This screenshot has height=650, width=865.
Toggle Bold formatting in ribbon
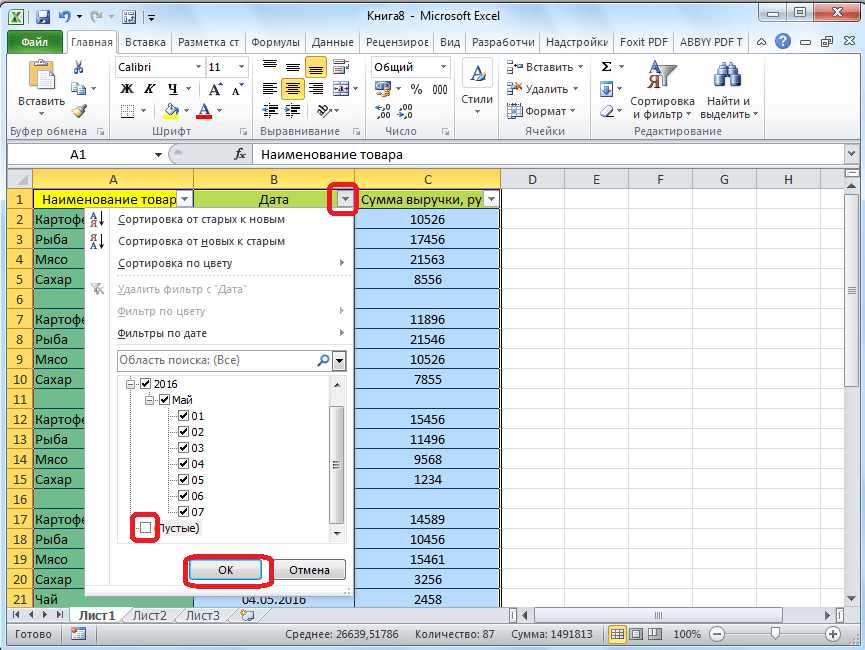(127, 89)
